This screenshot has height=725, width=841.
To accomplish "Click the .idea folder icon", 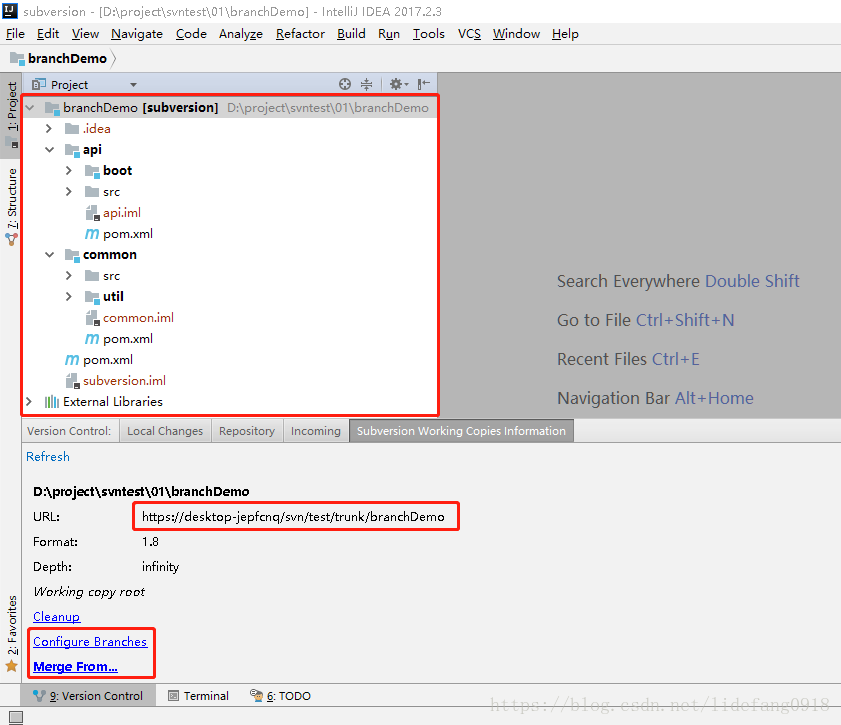I will [x=72, y=129].
